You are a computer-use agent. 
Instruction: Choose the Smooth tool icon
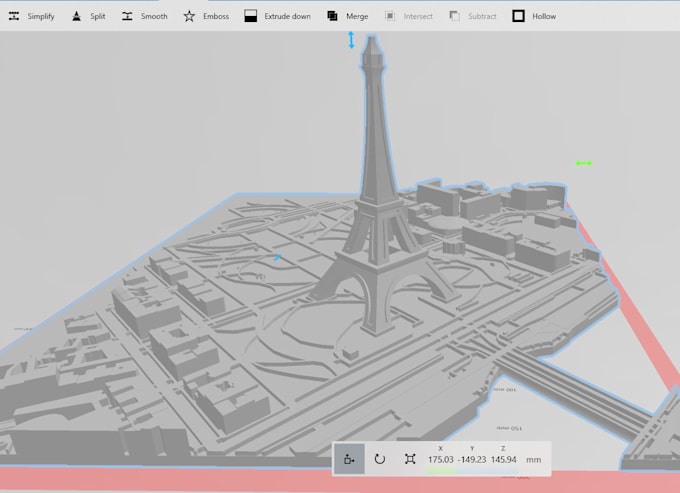pos(127,16)
